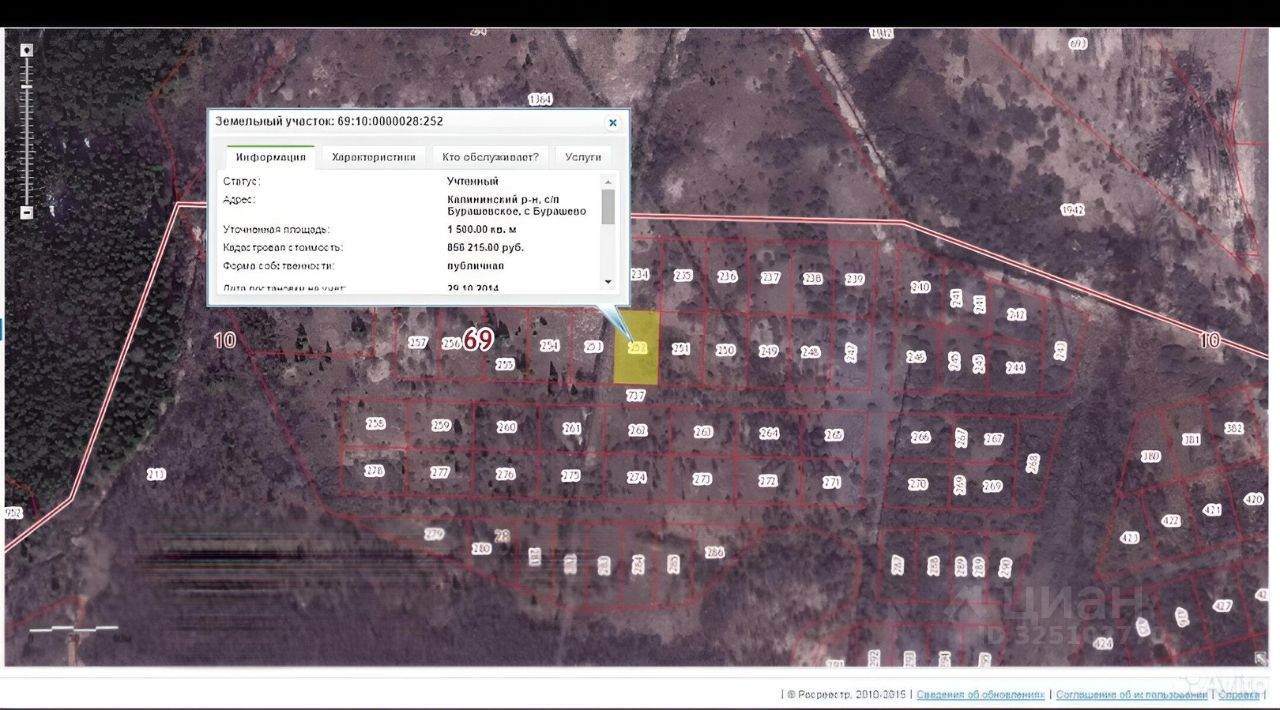The width and height of the screenshot is (1280, 710).
Task: Open Сведения об обновлениях link
Action: click(x=980, y=694)
